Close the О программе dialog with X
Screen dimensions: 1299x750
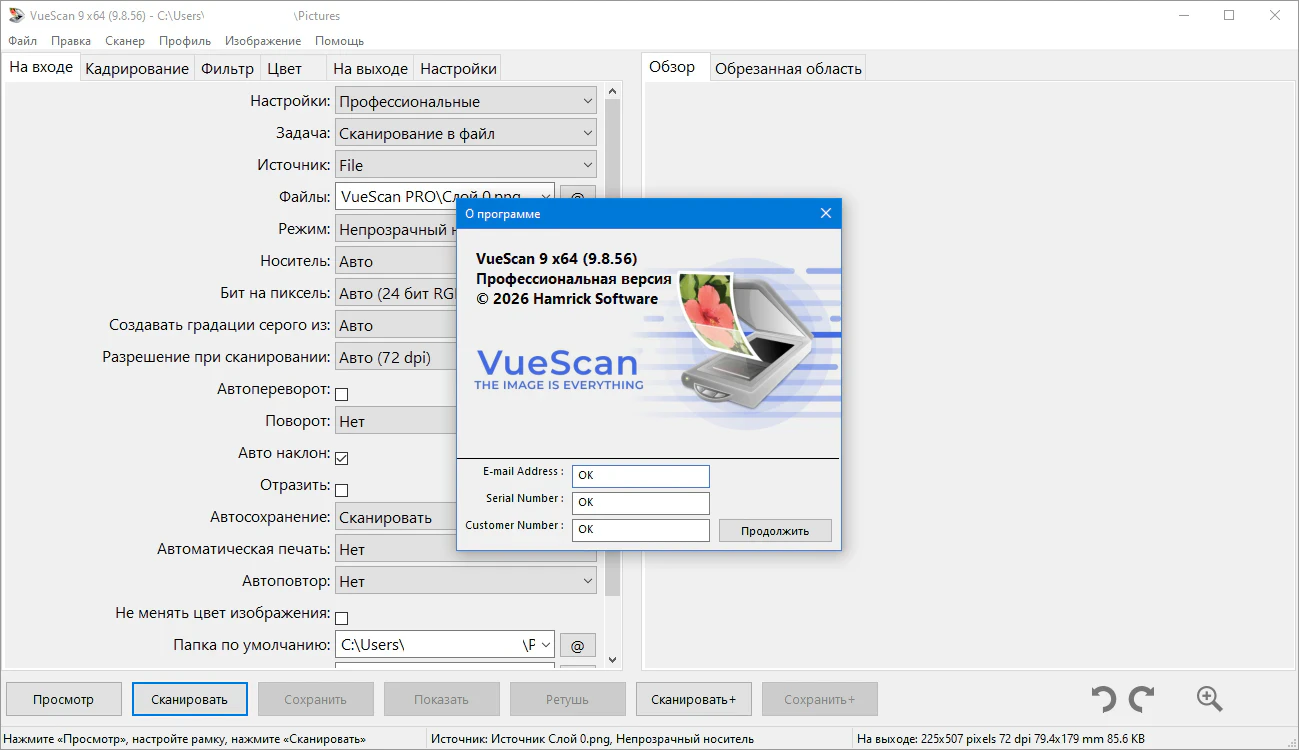click(826, 213)
